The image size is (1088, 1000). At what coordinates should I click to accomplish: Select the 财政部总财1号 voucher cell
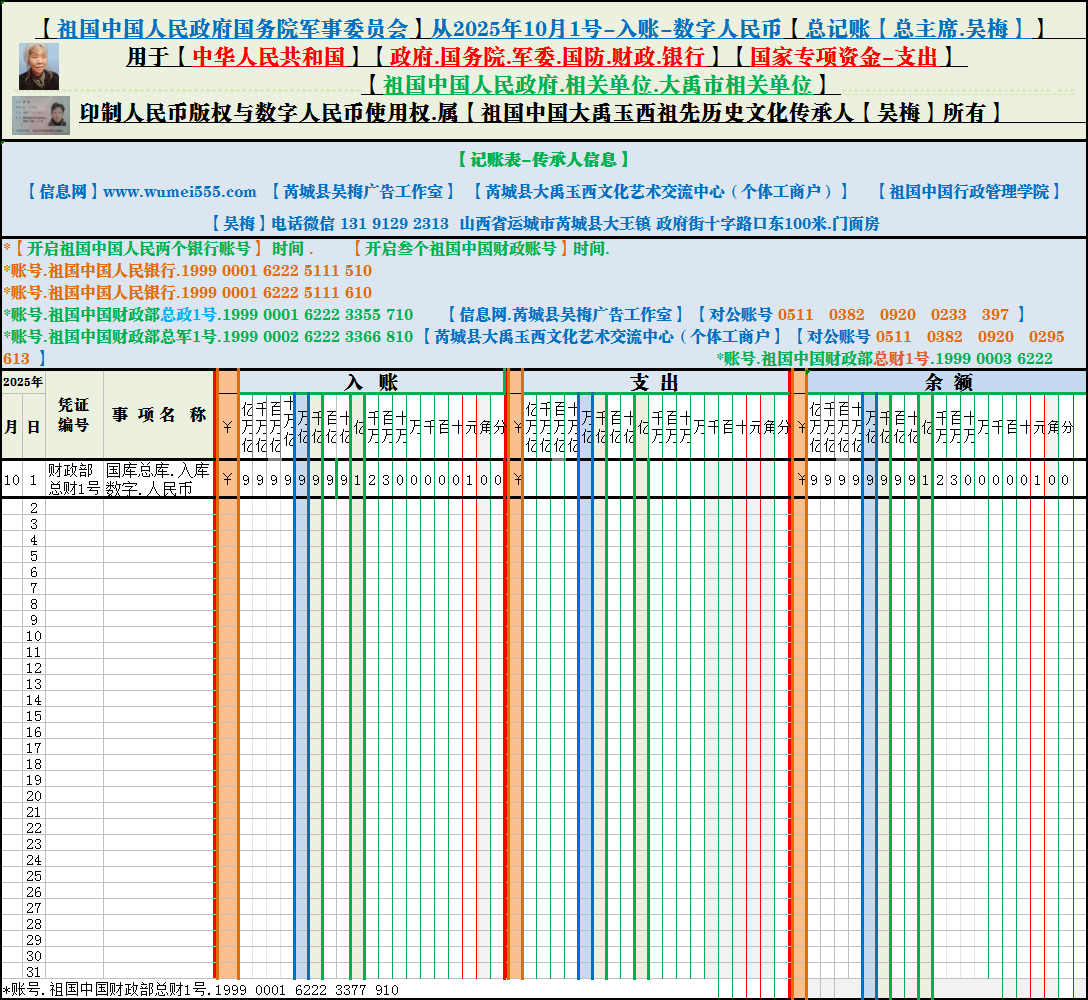point(74,479)
